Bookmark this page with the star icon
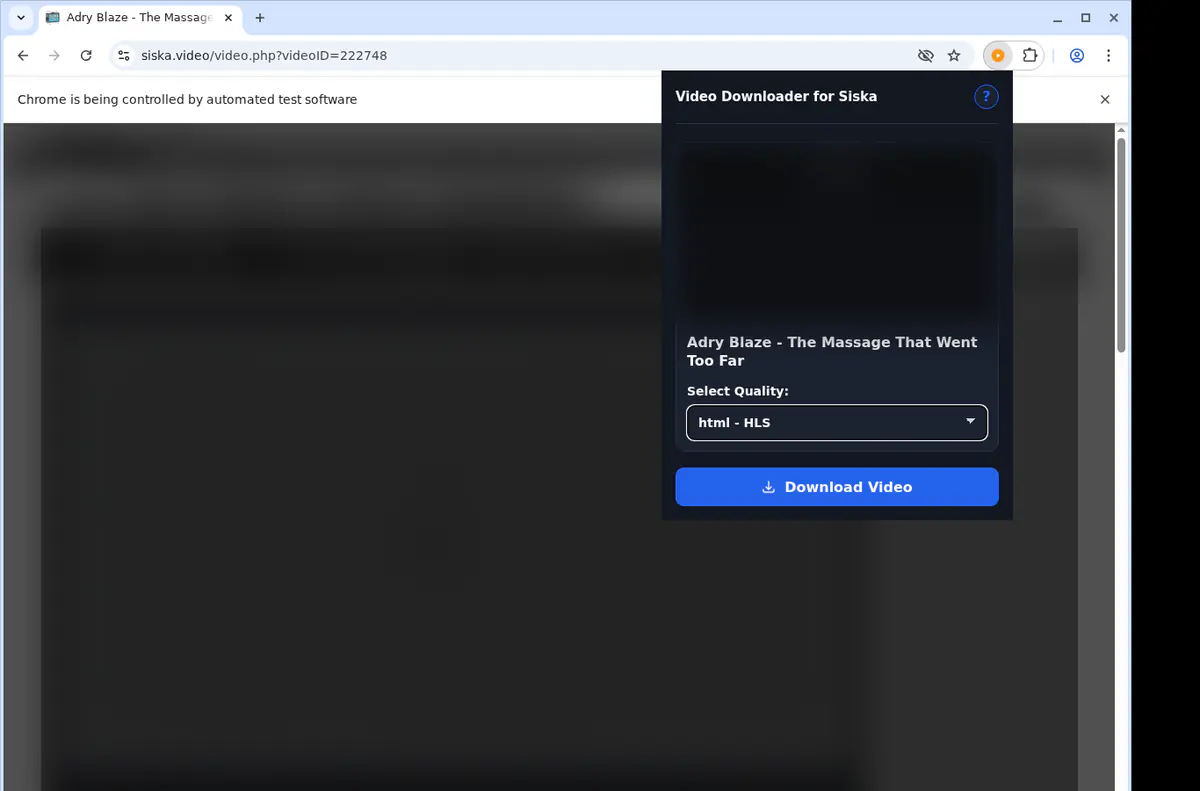This screenshot has height=791, width=1200. 954,56
